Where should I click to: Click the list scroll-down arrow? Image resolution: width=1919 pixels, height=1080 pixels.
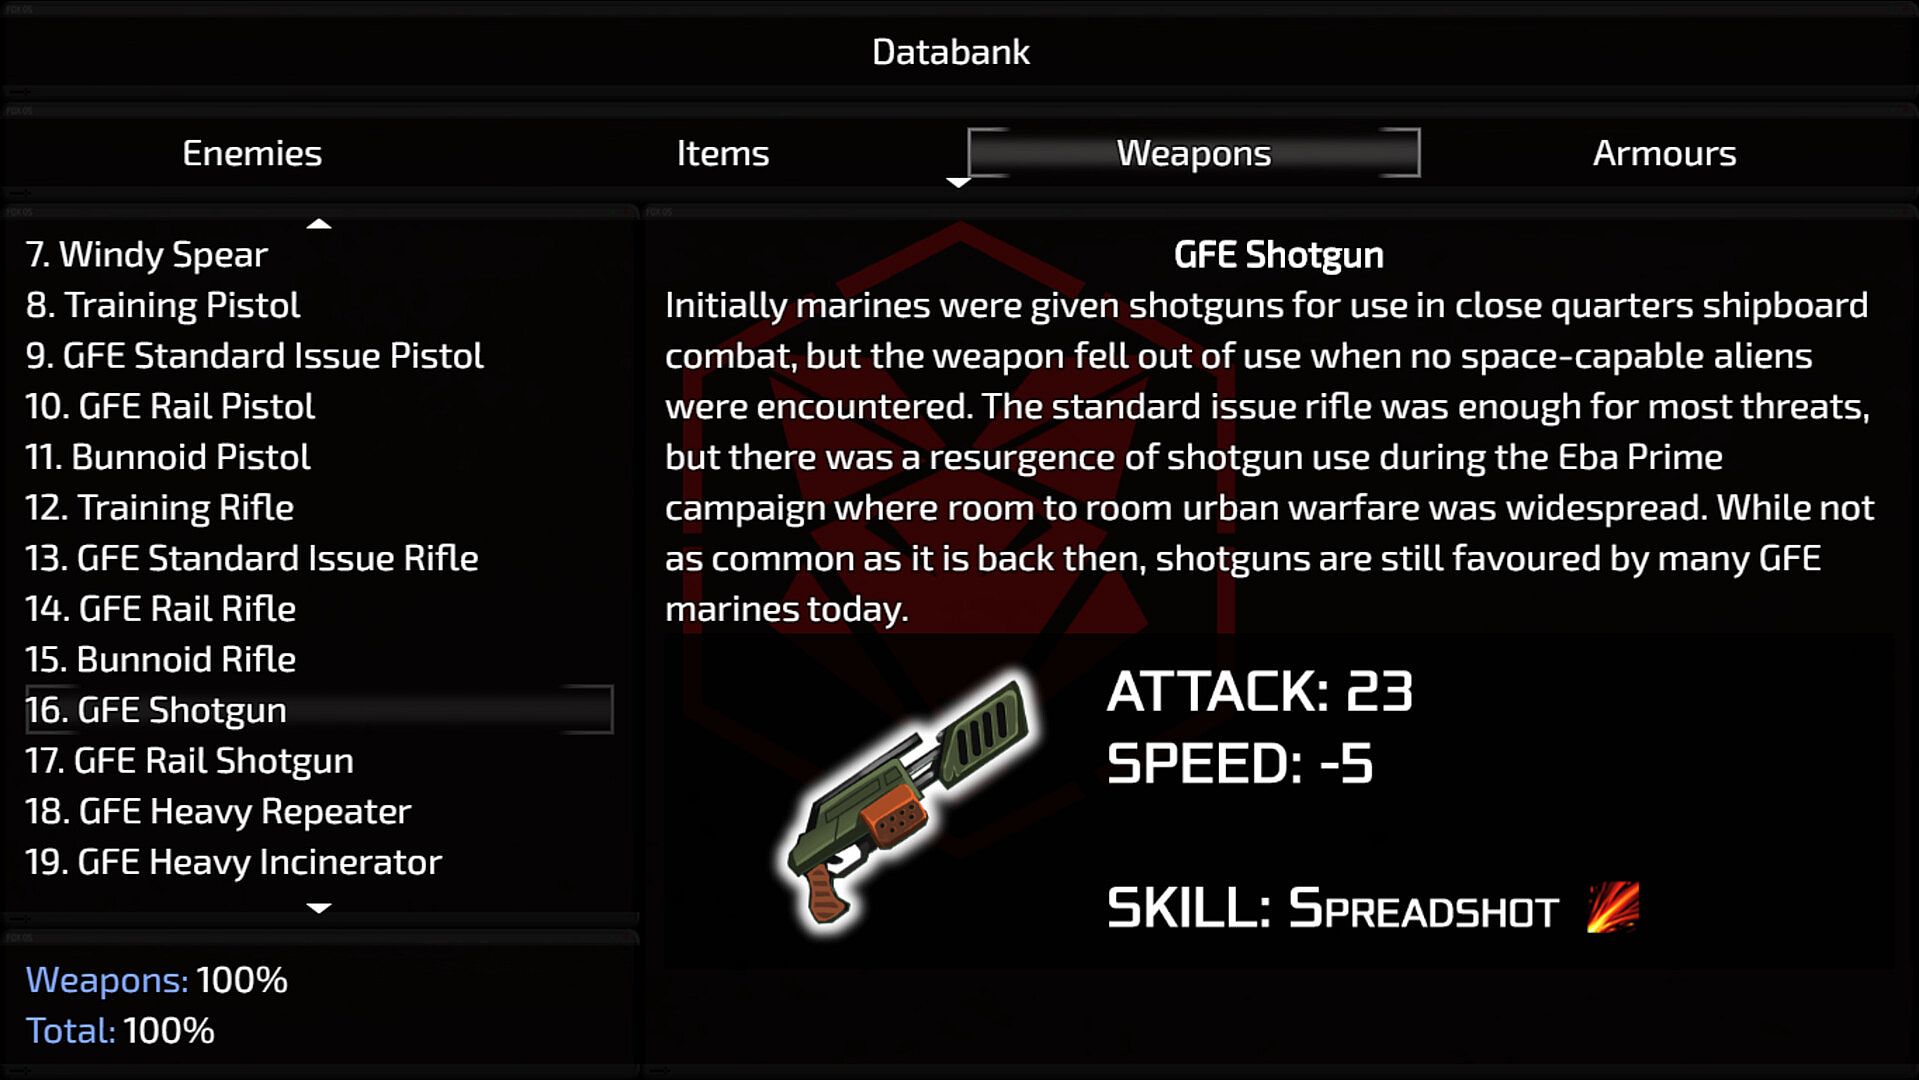319,908
